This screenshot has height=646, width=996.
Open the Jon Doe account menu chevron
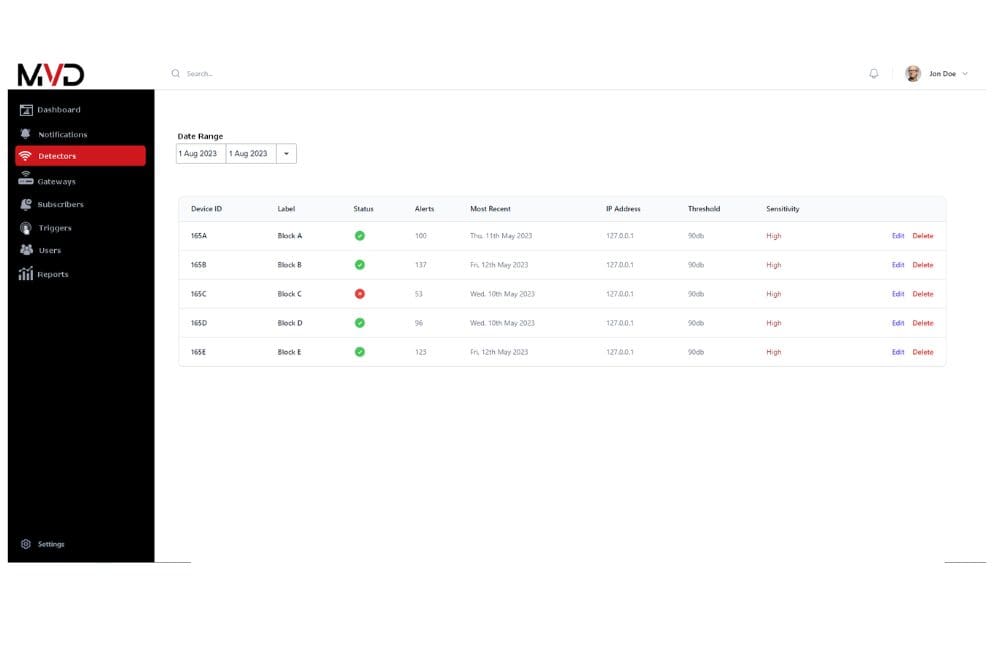(x=965, y=74)
